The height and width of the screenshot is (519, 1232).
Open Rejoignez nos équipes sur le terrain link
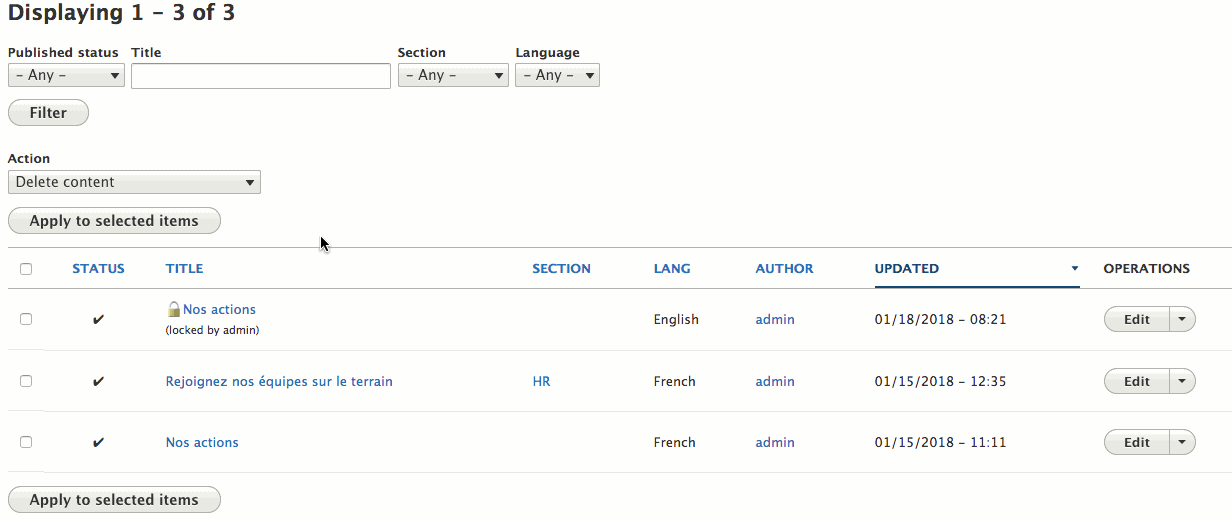click(x=279, y=381)
